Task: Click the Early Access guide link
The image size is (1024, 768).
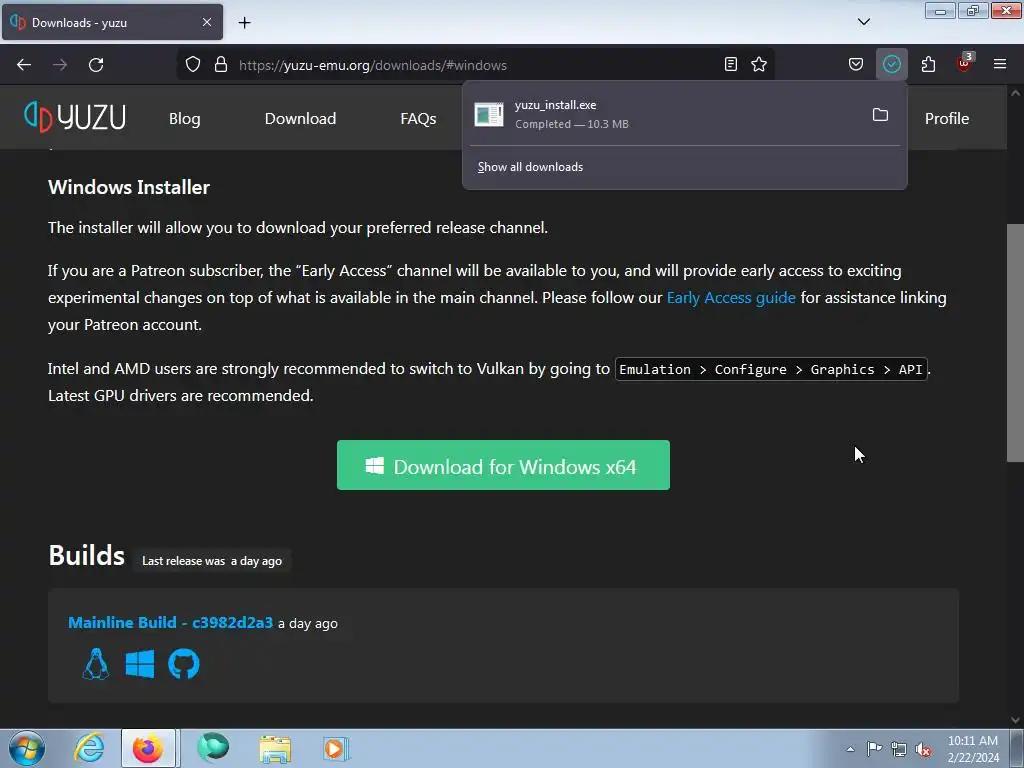Action: pyautogui.click(x=731, y=298)
